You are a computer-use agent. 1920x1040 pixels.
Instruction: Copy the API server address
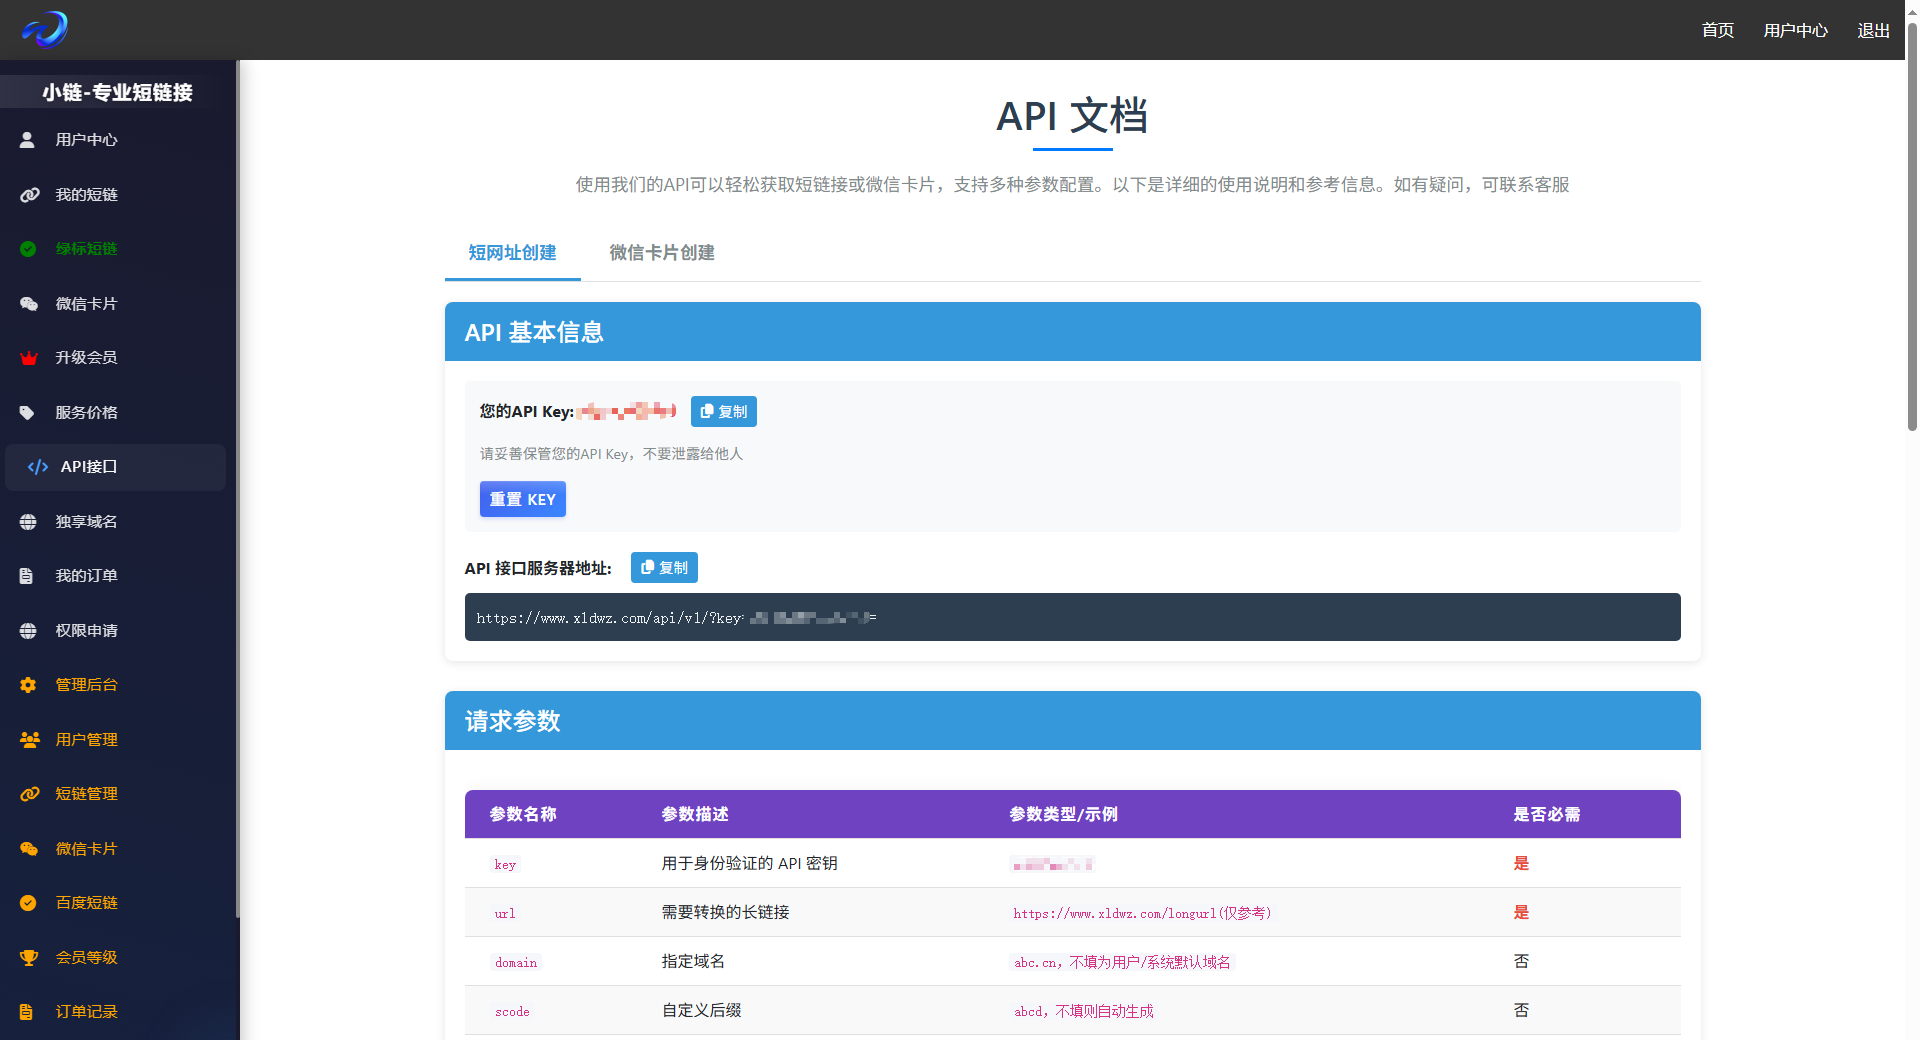[664, 568]
